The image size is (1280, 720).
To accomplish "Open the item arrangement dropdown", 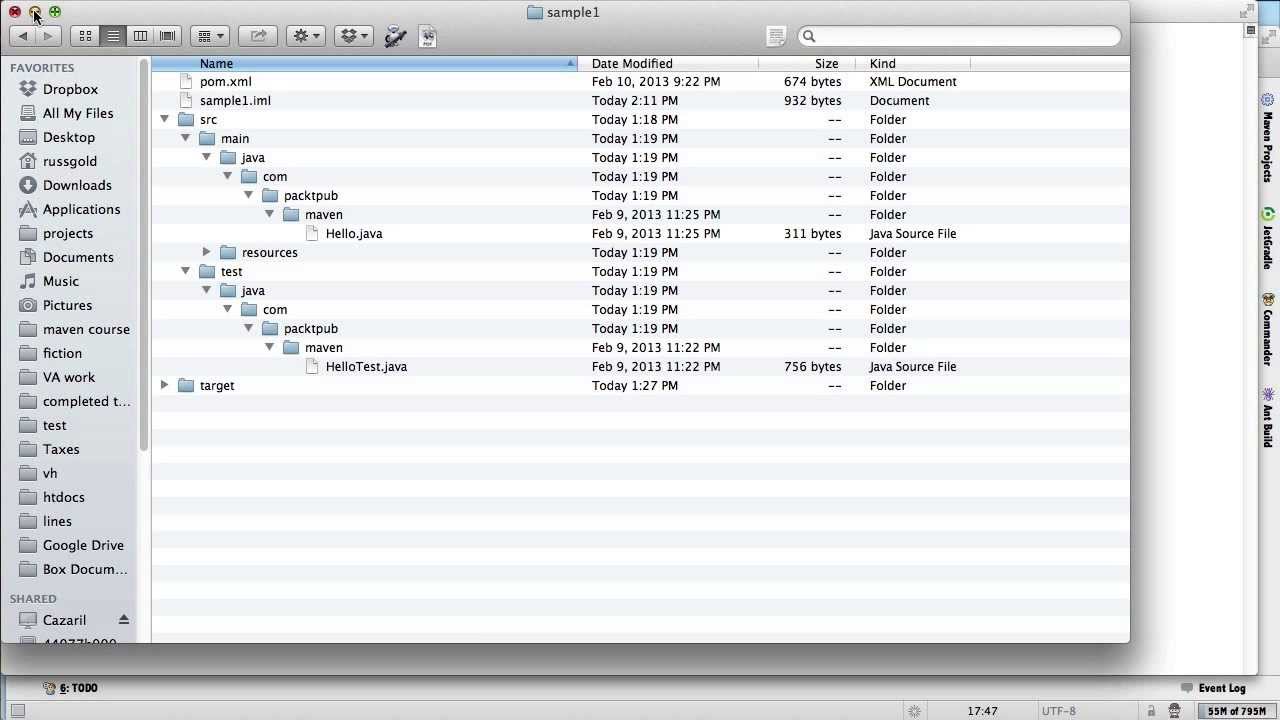I will pyautogui.click(x=210, y=36).
